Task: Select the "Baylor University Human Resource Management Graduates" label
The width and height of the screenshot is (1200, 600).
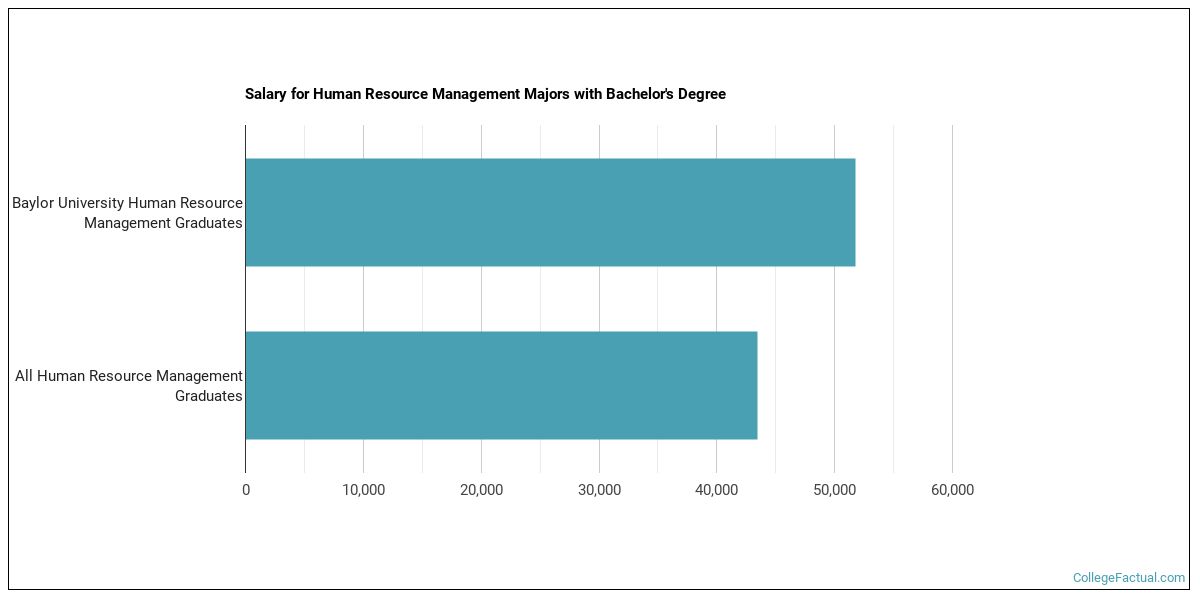Action: 127,212
